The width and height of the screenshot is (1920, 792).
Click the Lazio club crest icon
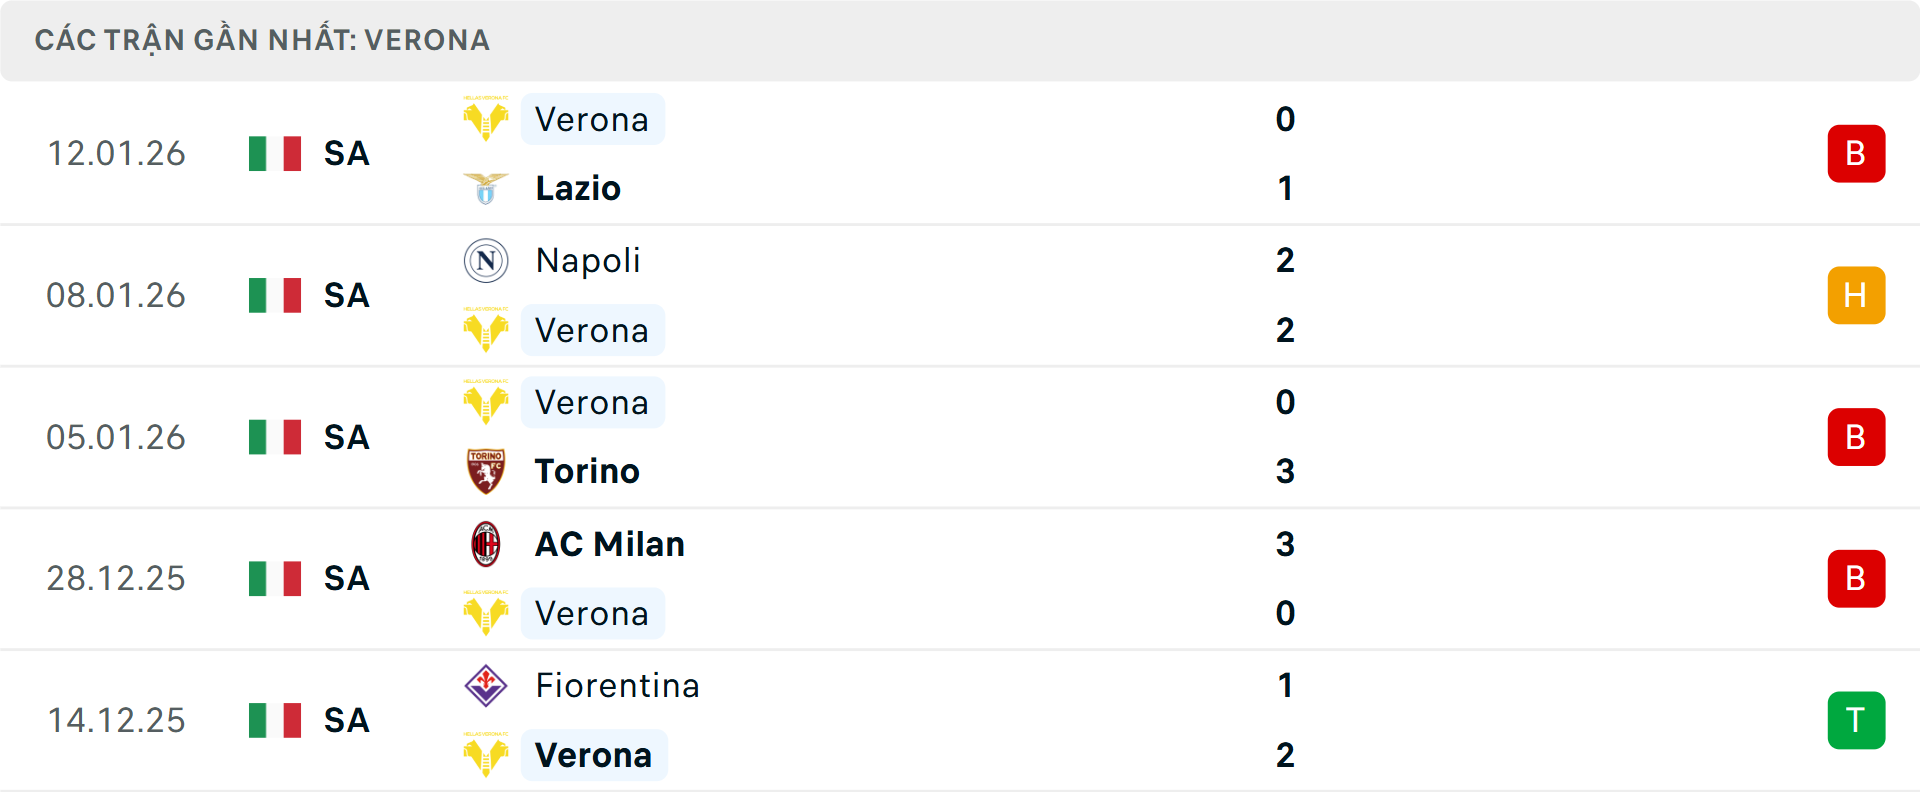pos(486,188)
